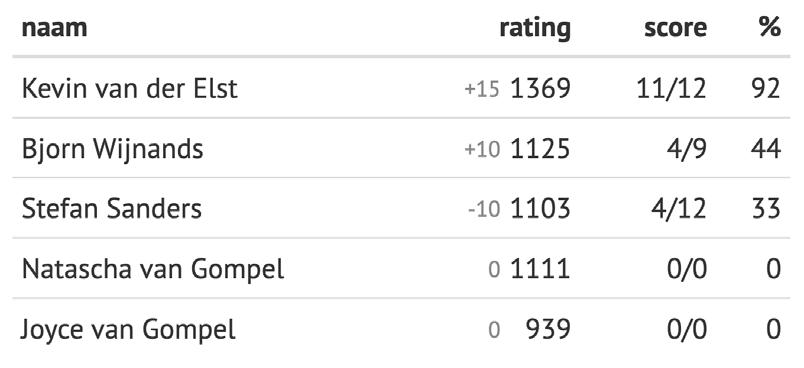
Task: Click the +15 rating change for Kevin
Action: [x=481, y=90]
